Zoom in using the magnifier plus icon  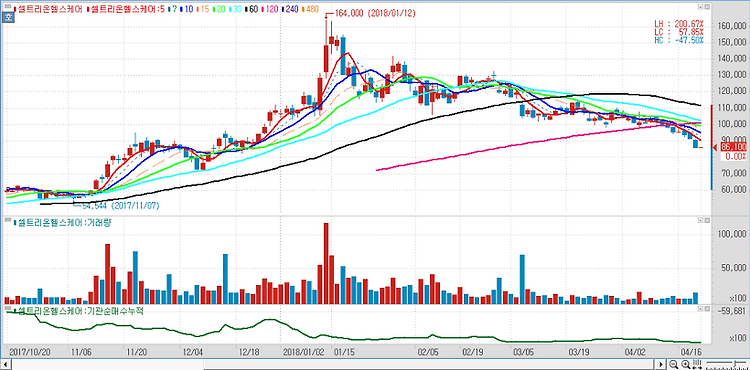tap(686, 364)
